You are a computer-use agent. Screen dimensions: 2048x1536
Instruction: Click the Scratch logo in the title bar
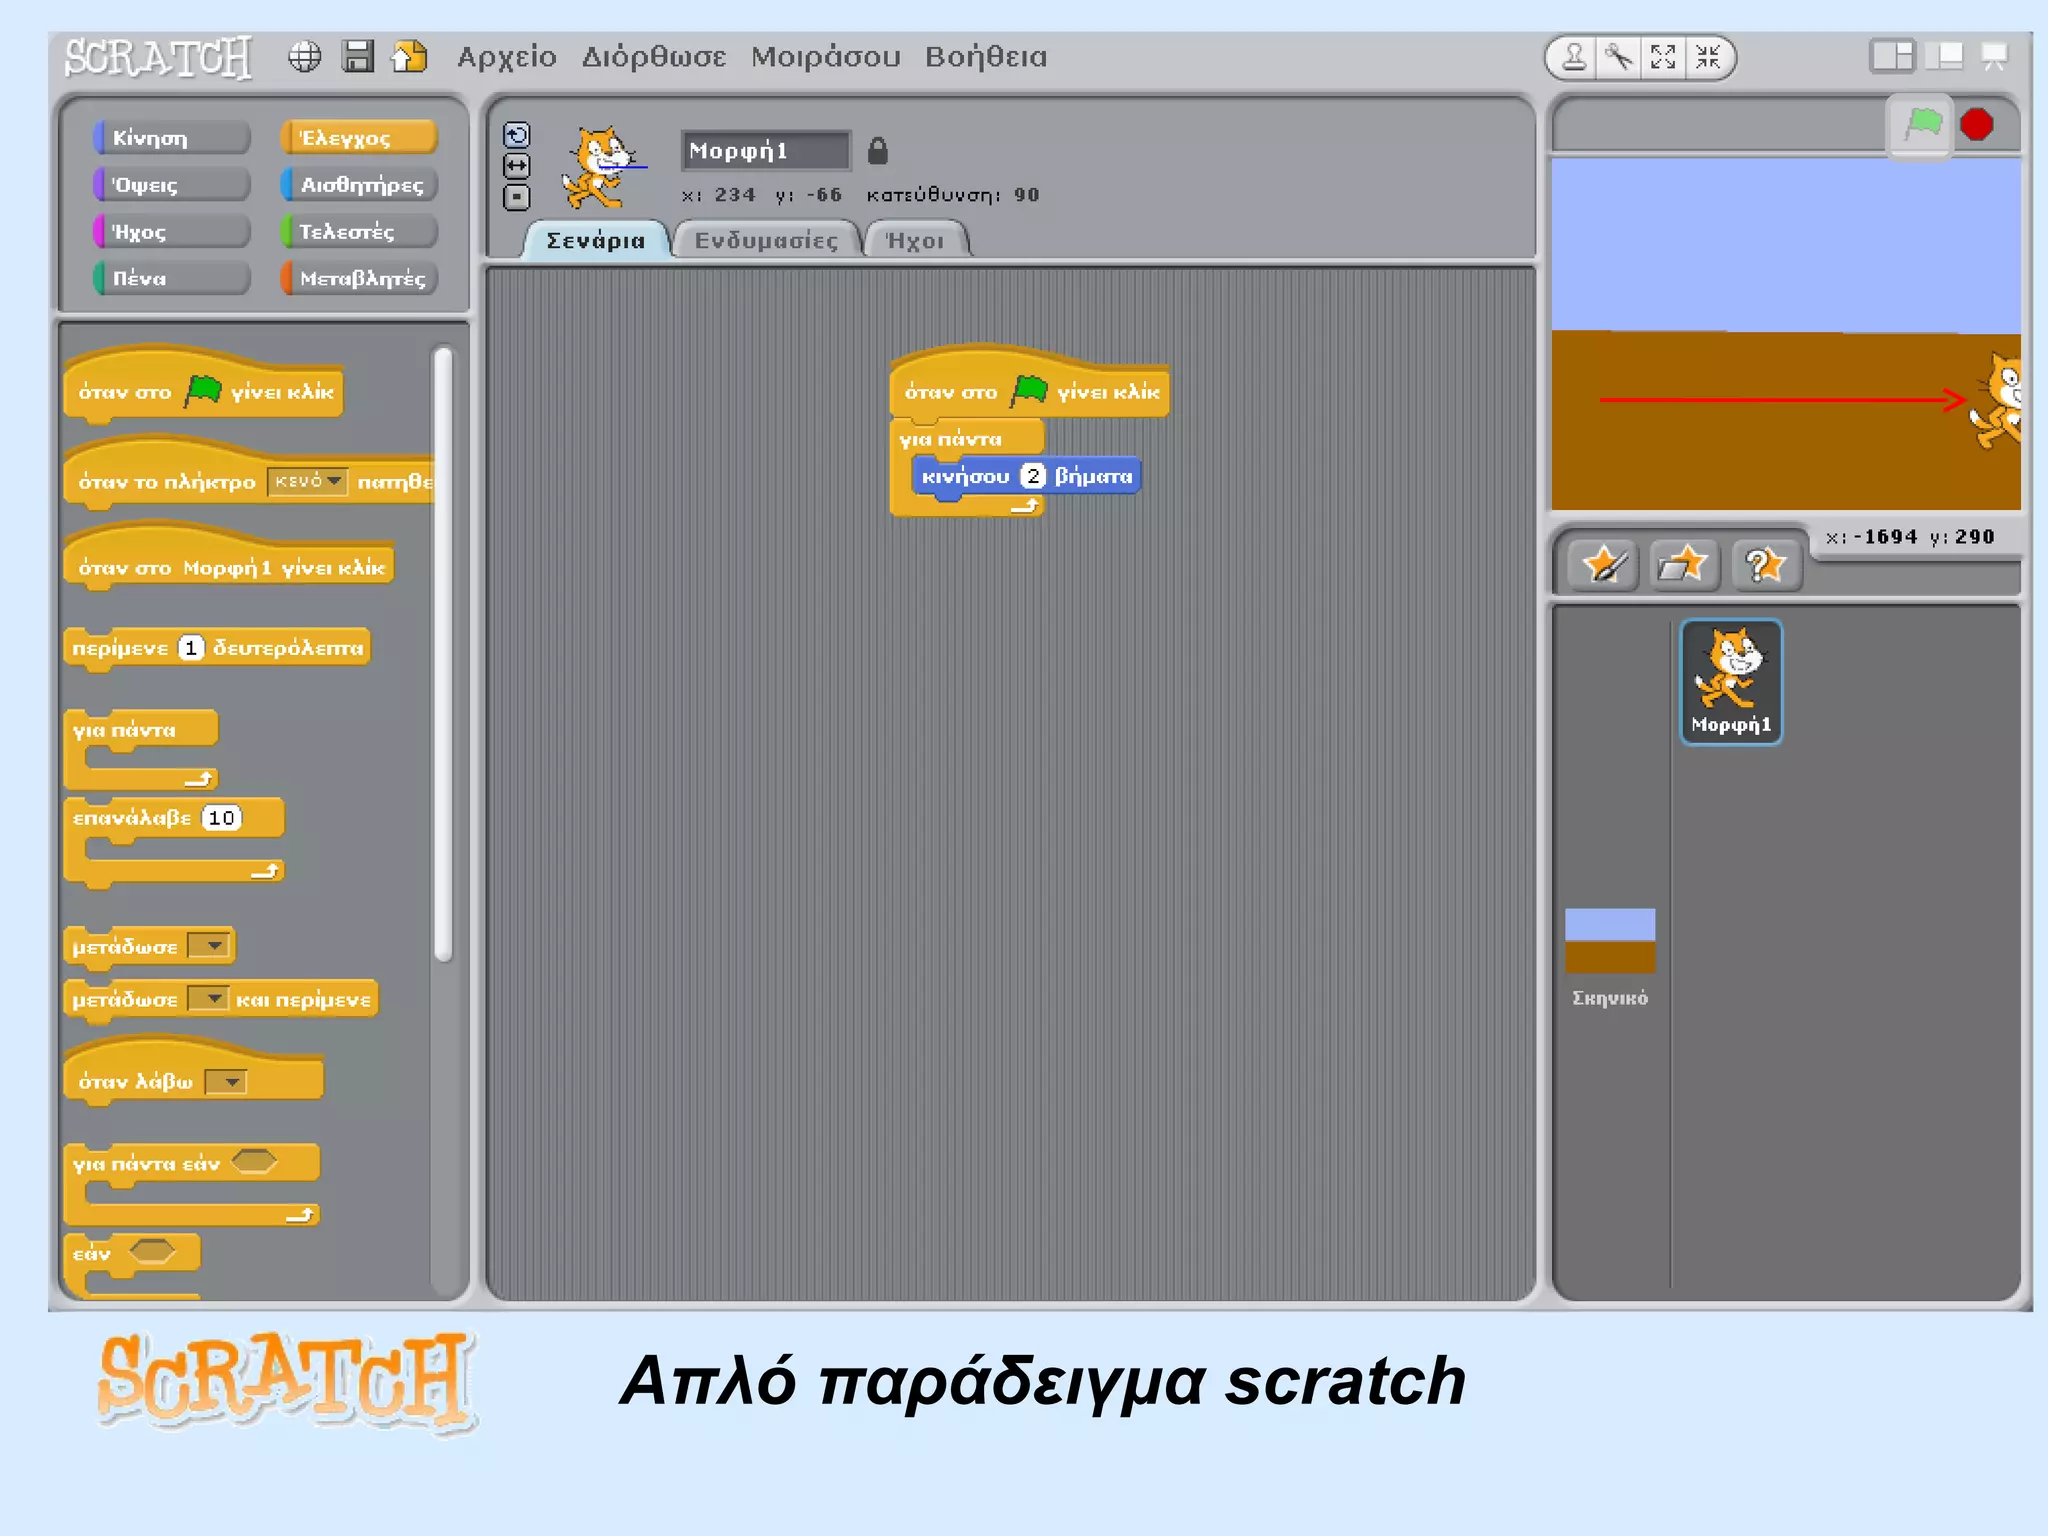click(159, 57)
